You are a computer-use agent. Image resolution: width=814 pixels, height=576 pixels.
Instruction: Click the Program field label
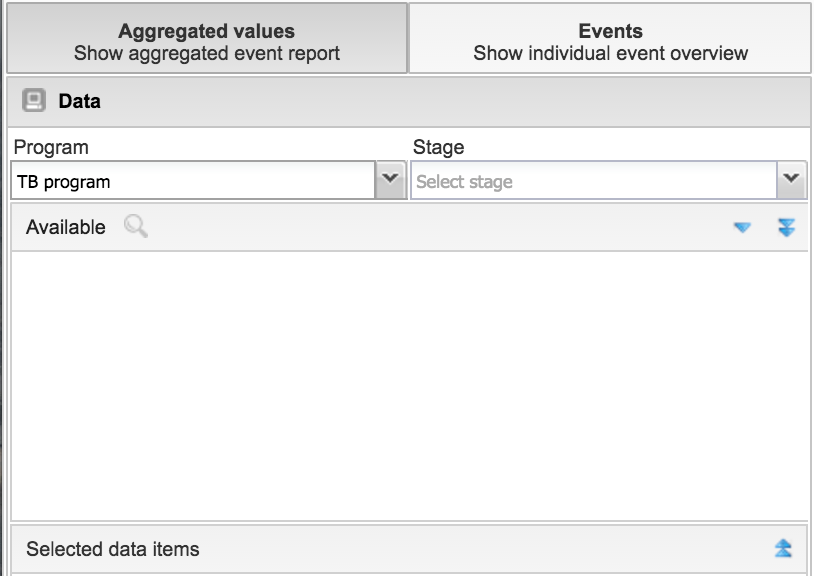[x=51, y=147]
